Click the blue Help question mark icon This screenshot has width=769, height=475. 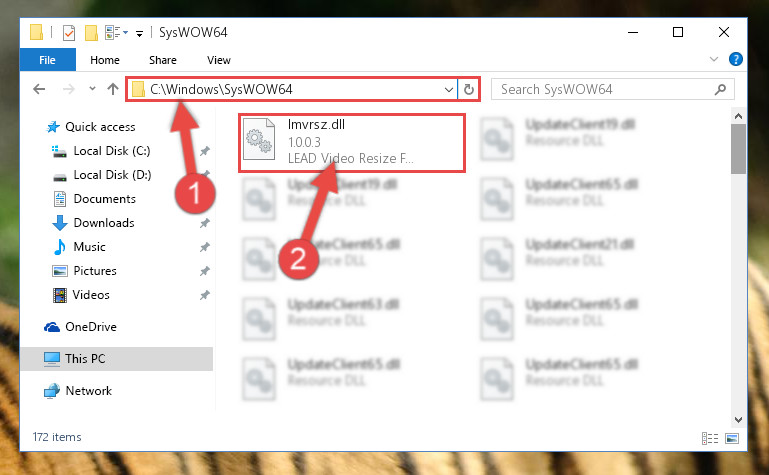click(x=736, y=59)
